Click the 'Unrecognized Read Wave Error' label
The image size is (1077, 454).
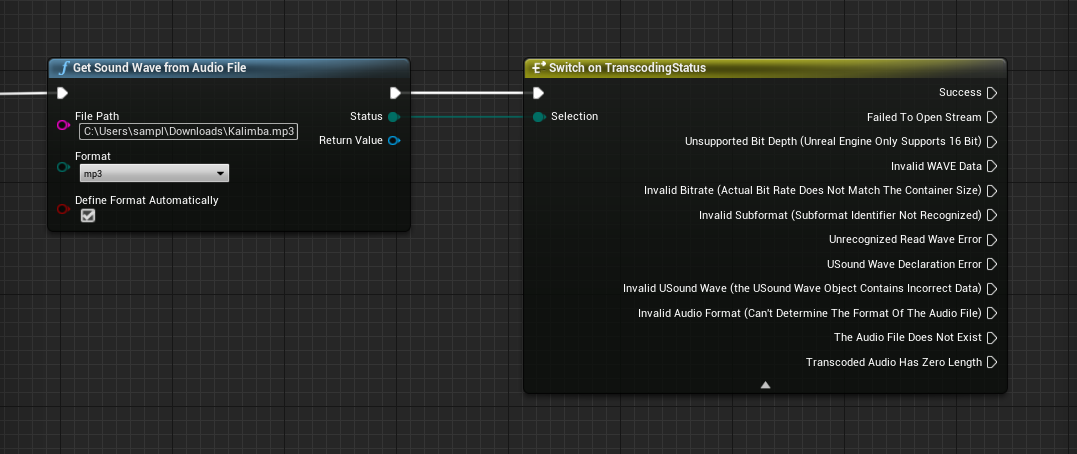[905, 240]
